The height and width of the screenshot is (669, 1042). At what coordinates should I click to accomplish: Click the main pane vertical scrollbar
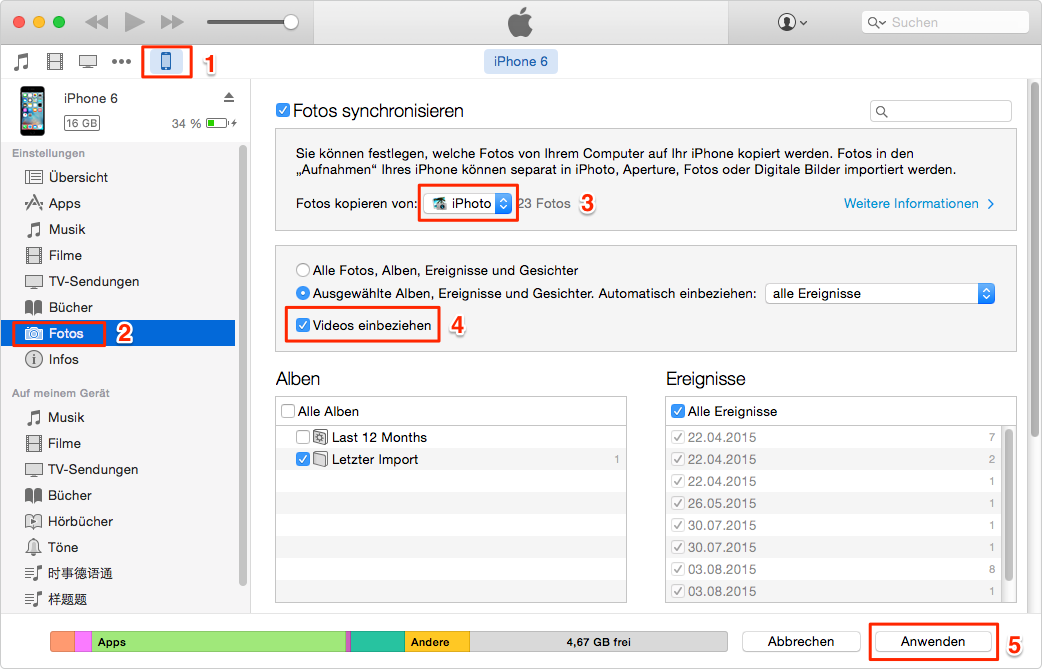click(1034, 259)
